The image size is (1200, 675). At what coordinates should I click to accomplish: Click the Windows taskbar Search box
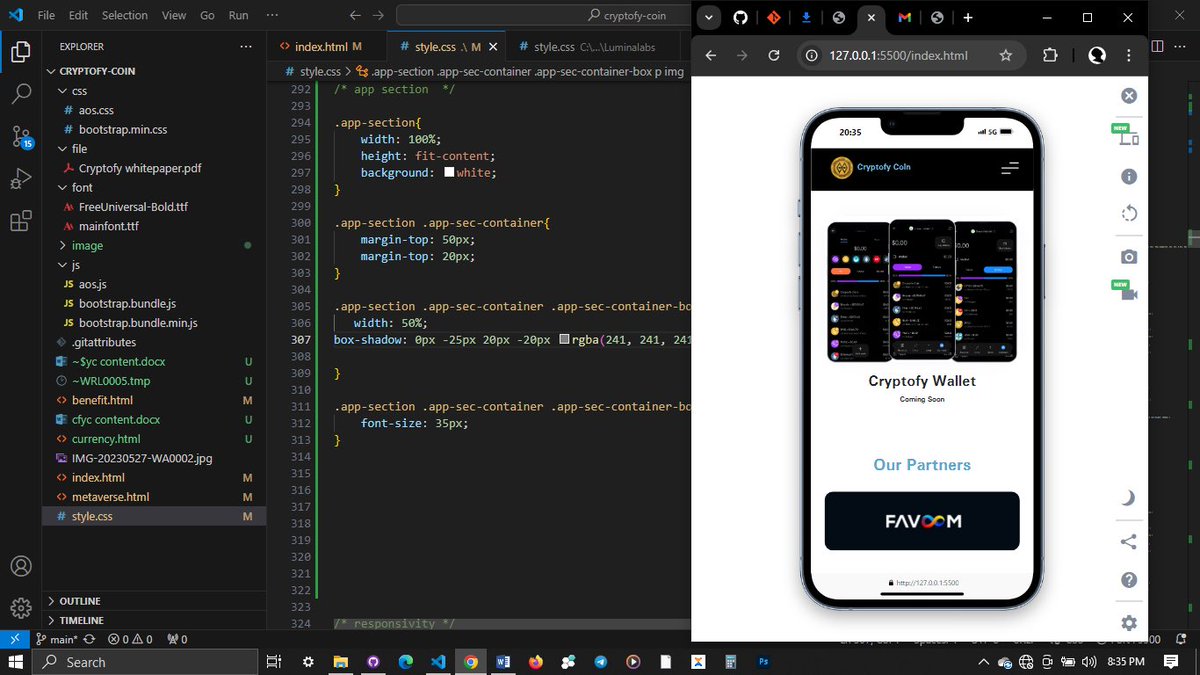tap(145, 662)
